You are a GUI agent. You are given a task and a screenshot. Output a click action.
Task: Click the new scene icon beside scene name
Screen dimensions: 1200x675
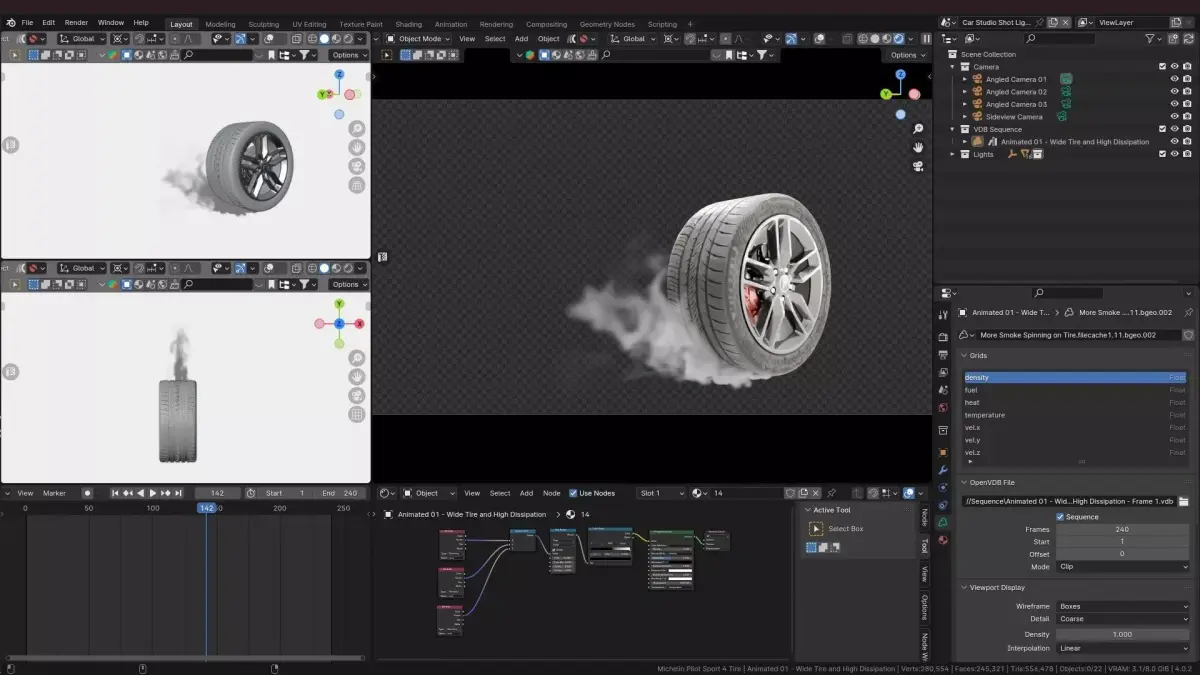coord(1053,22)
